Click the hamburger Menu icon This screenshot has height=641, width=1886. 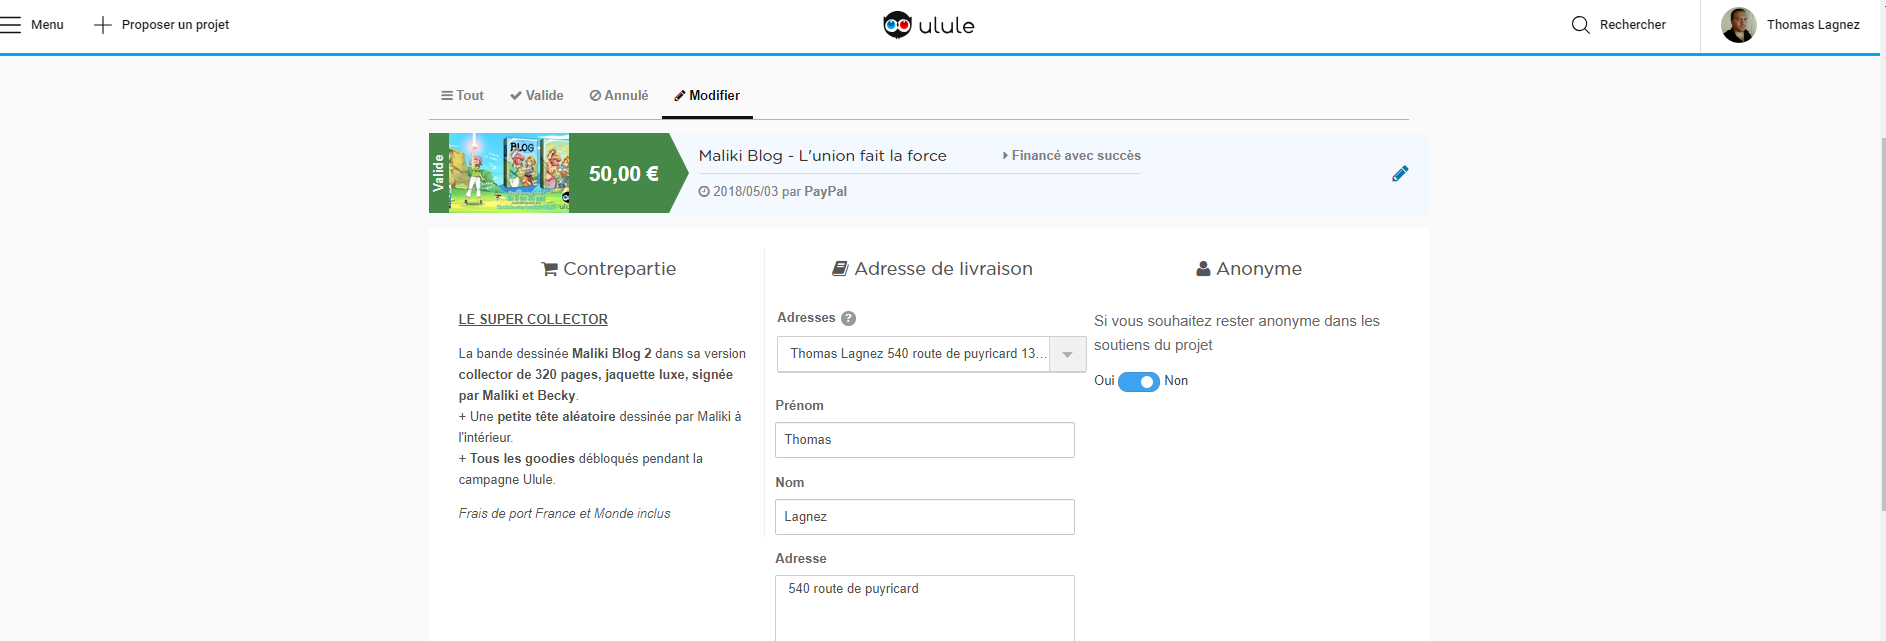pyautogui.click(x=11, y=25)
